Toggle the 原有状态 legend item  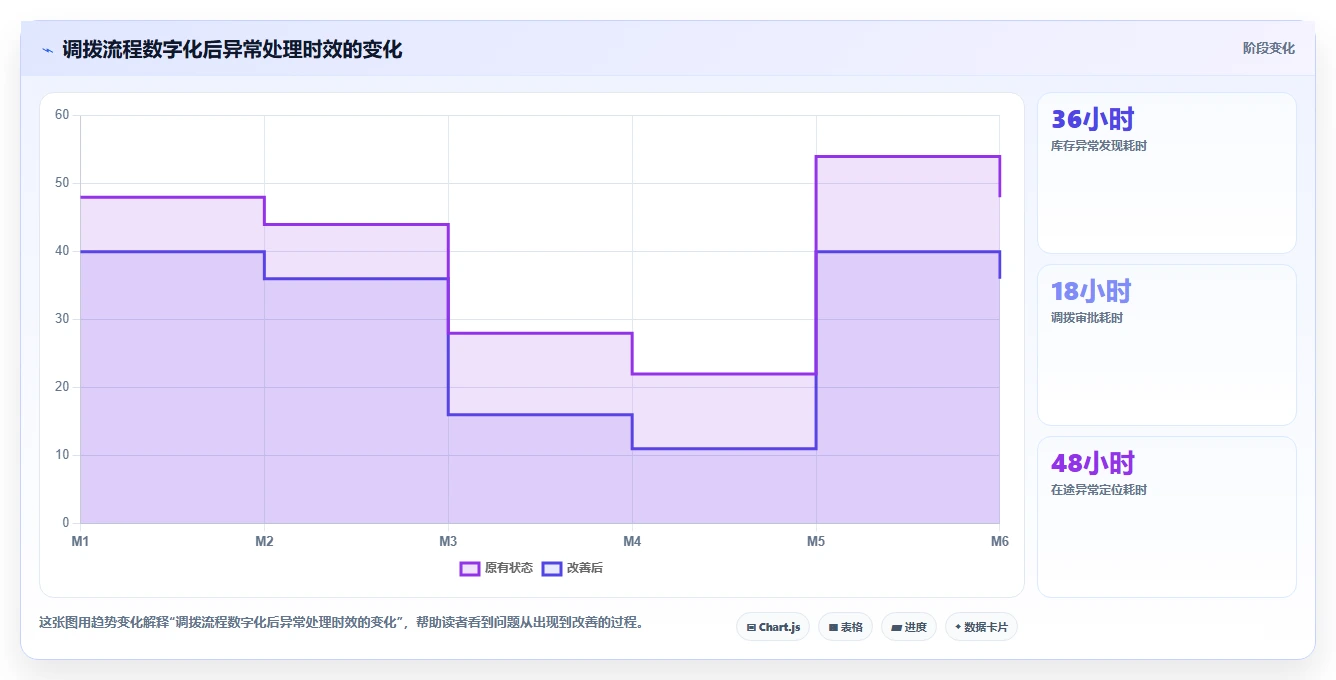tap(496, 568)
